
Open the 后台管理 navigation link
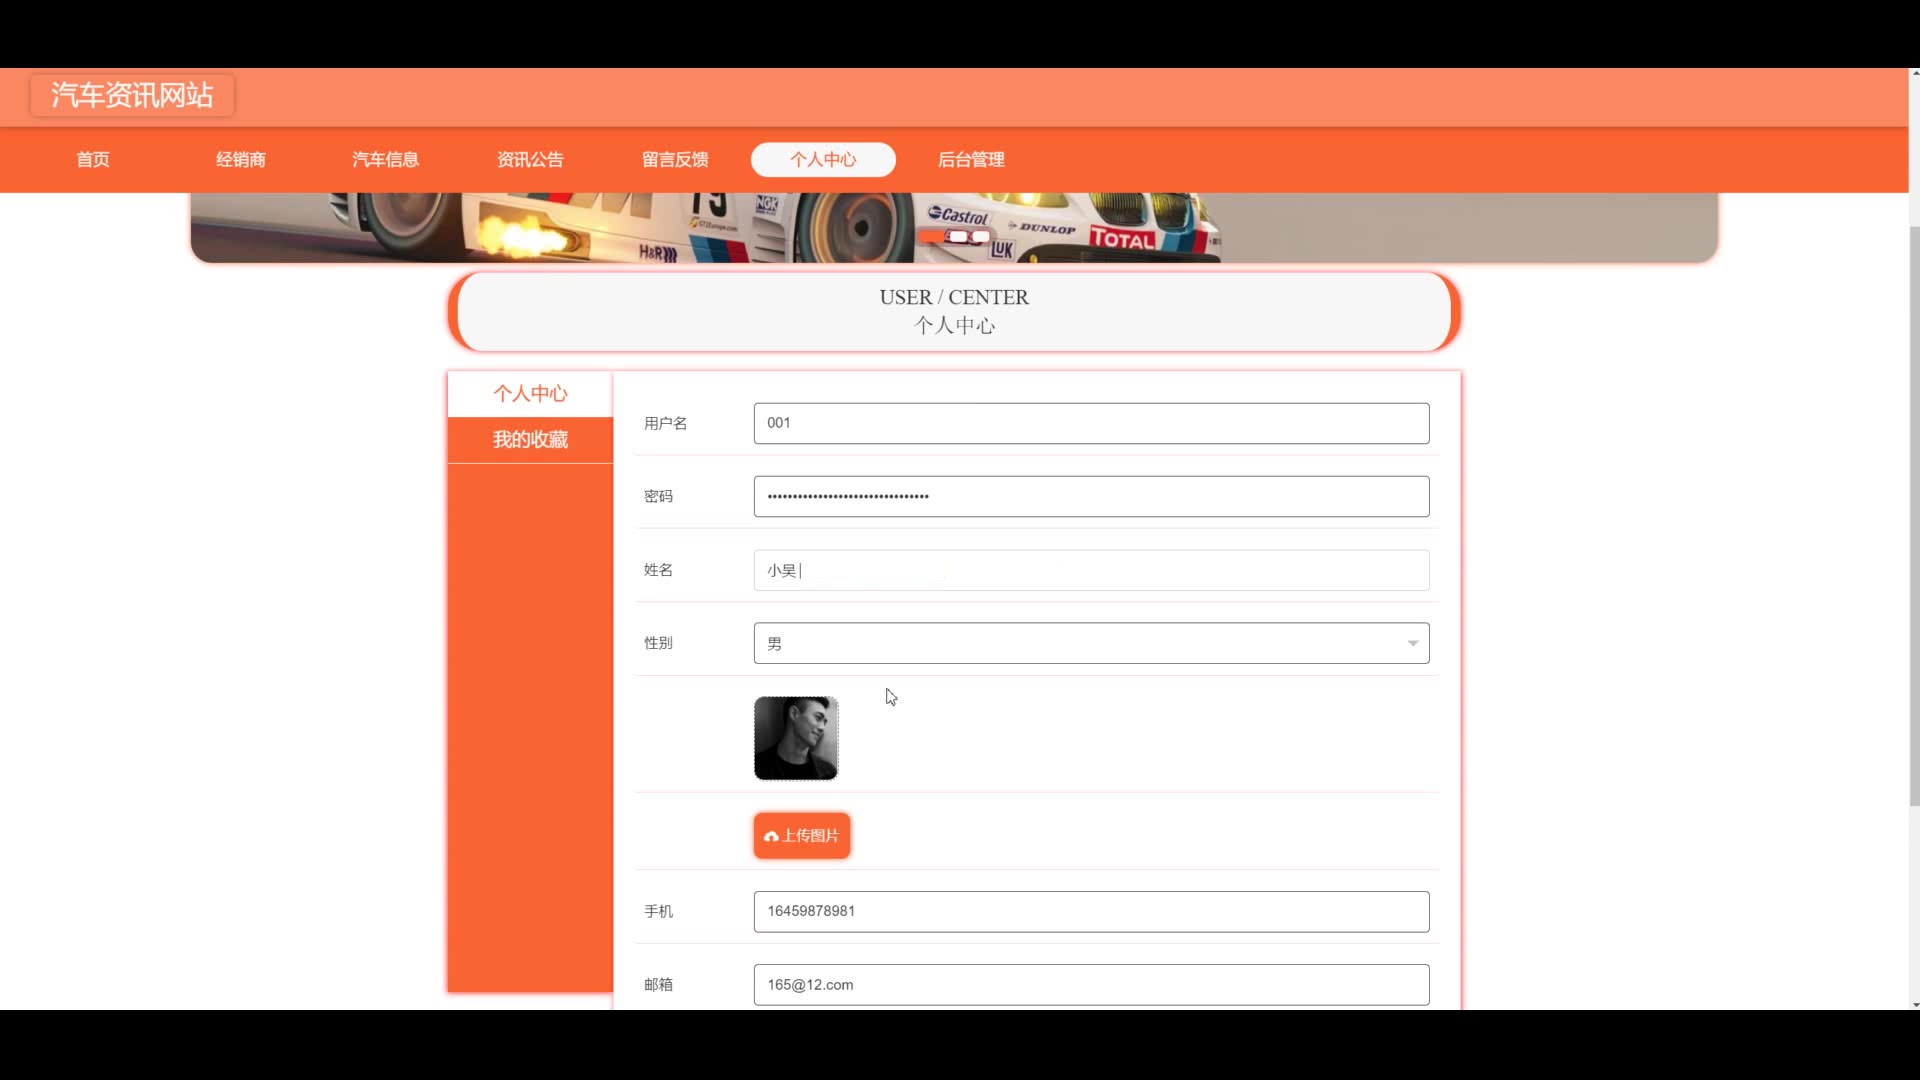pos(971,160)
